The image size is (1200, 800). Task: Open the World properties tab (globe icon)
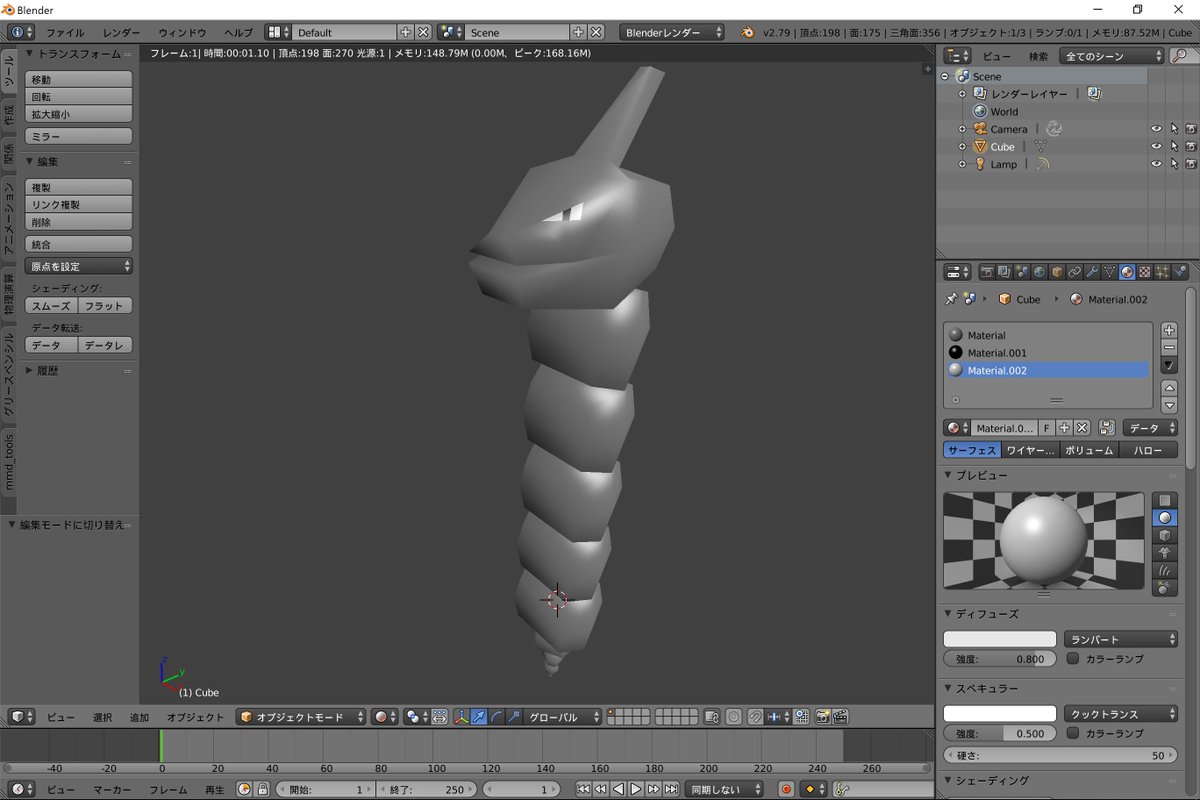point(1039,272)
